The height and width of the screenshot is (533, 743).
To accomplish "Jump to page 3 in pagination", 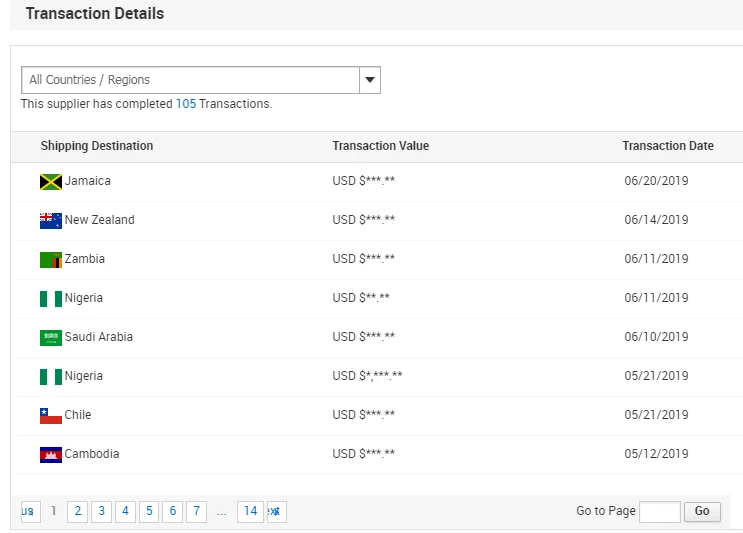I will pyautogui.click(x=101, y=511).
